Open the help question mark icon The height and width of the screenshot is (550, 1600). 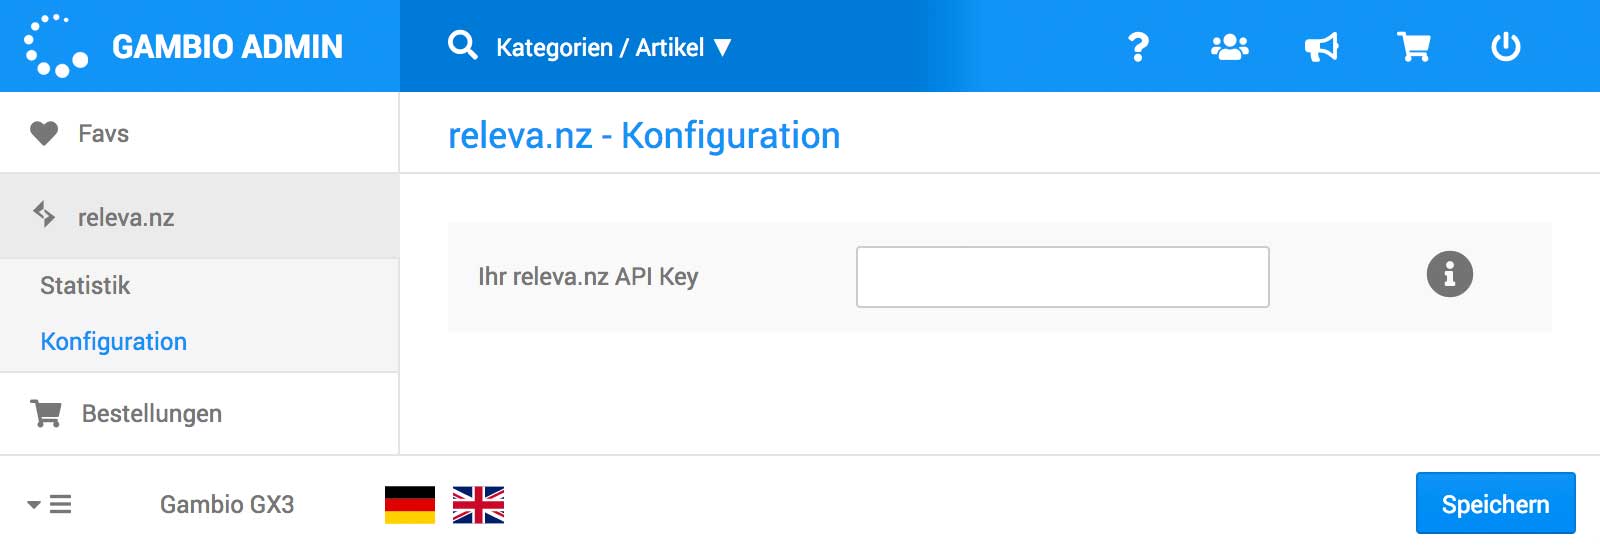[1138, 47]
